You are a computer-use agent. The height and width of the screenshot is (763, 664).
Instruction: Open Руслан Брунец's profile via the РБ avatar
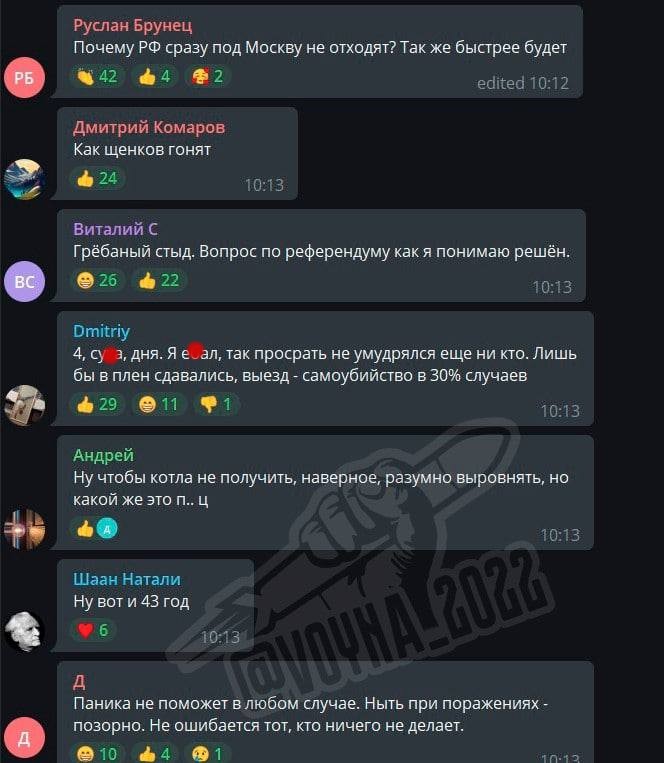(x=24, y=78)
